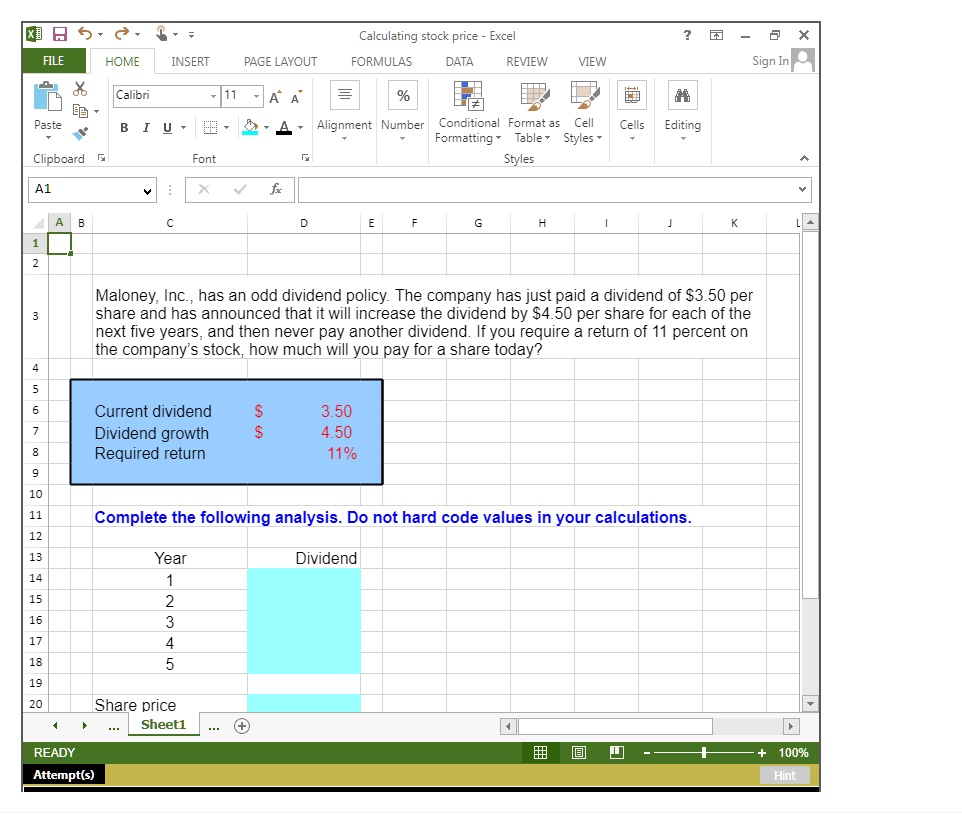This screenshot has height=816, width=962.
Task: Click the Hint button
Action: [784, 774]
